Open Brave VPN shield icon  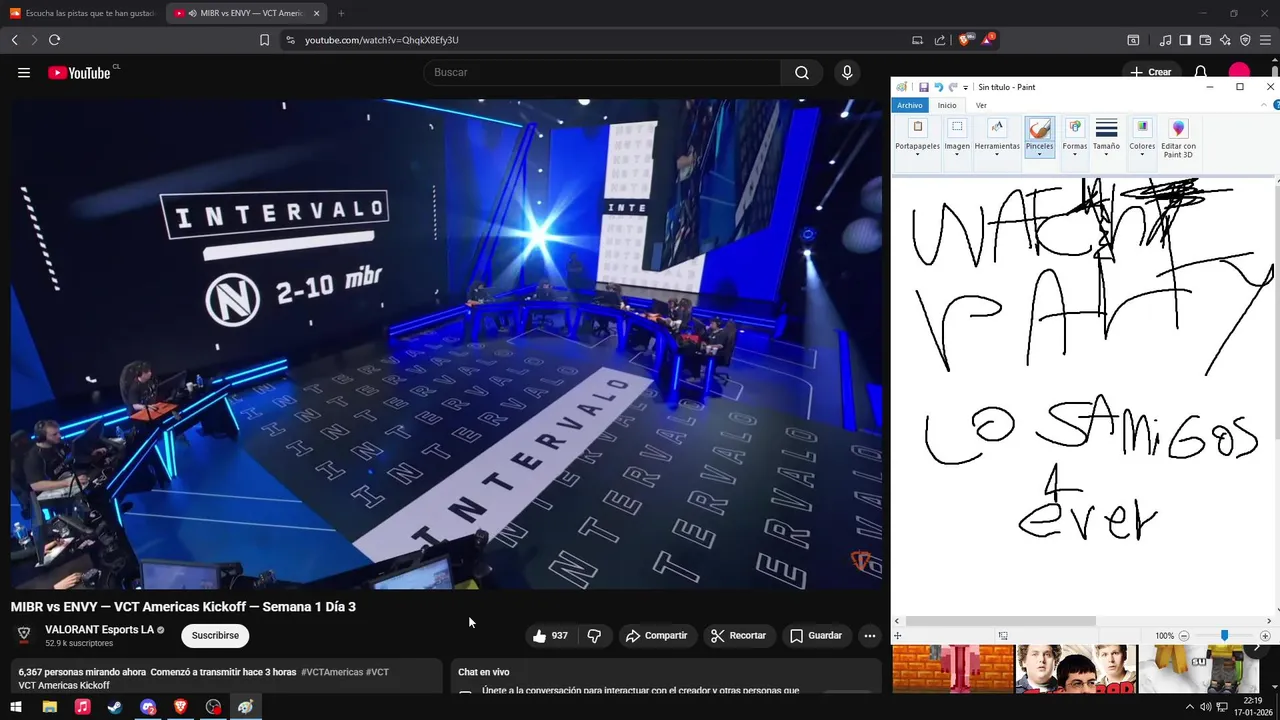pos(1245,40)
